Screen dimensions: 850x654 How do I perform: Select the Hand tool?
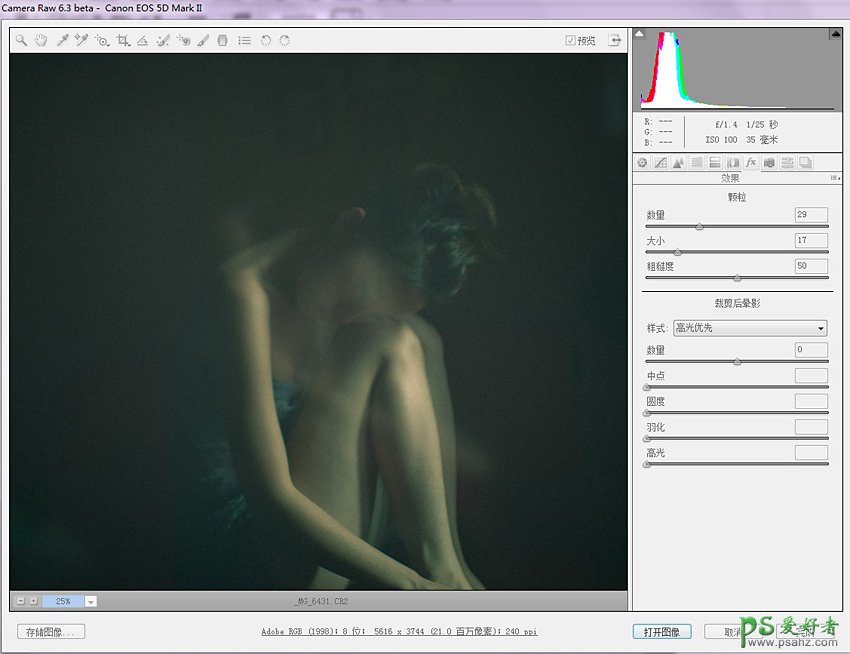(x=41, y=41)
